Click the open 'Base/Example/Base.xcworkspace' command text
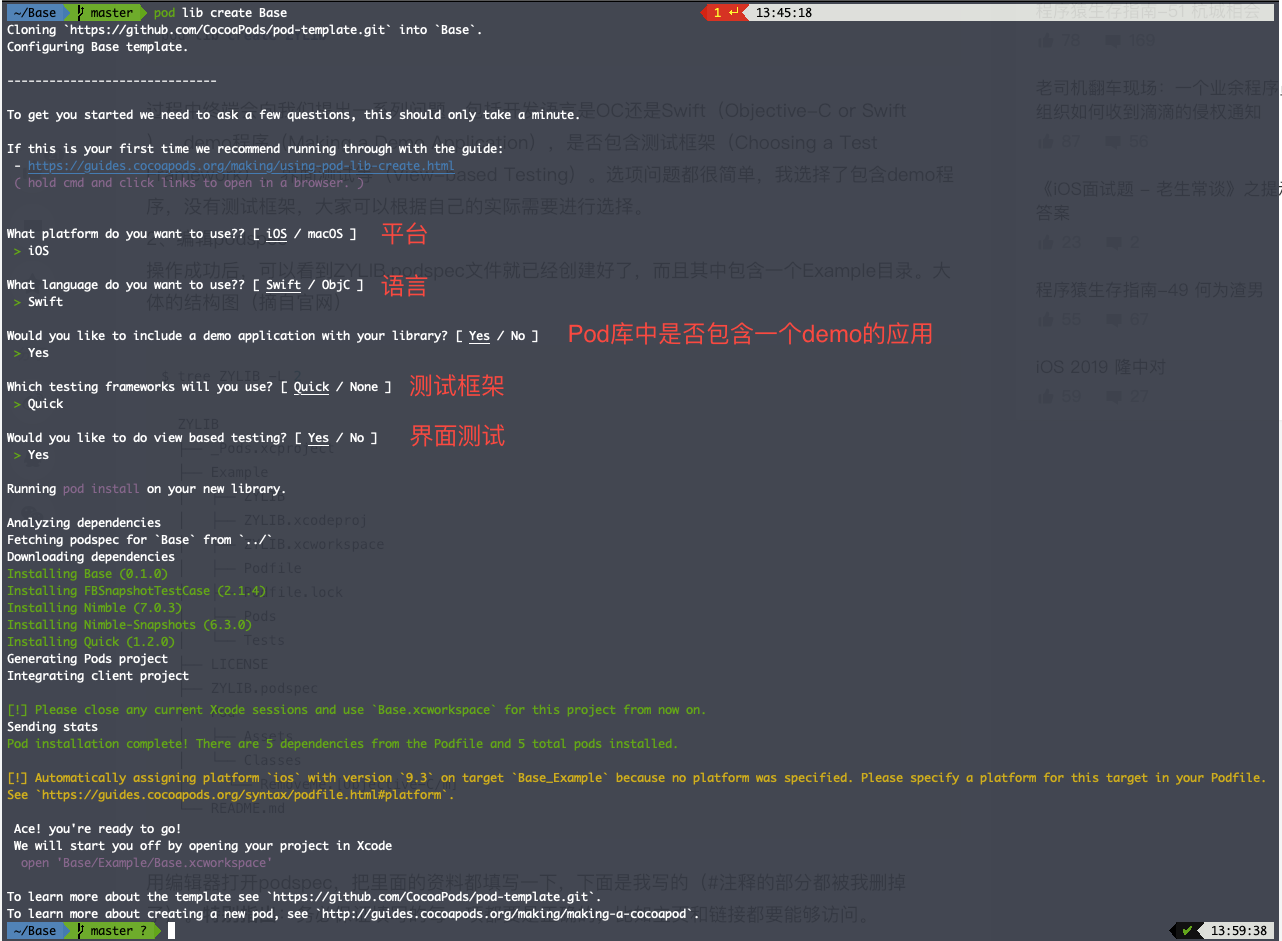 145,863
